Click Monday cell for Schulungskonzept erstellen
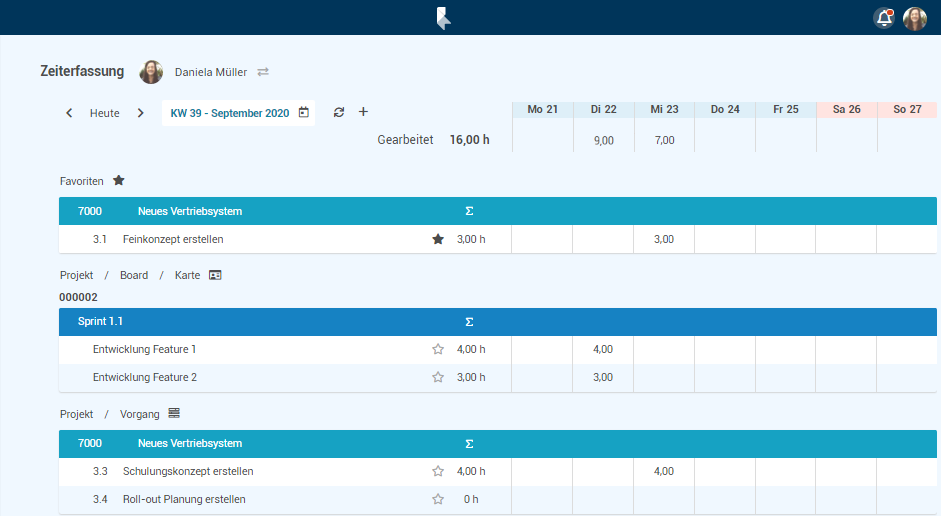This screenshot has height=516, width=941. tap(541, 471)
